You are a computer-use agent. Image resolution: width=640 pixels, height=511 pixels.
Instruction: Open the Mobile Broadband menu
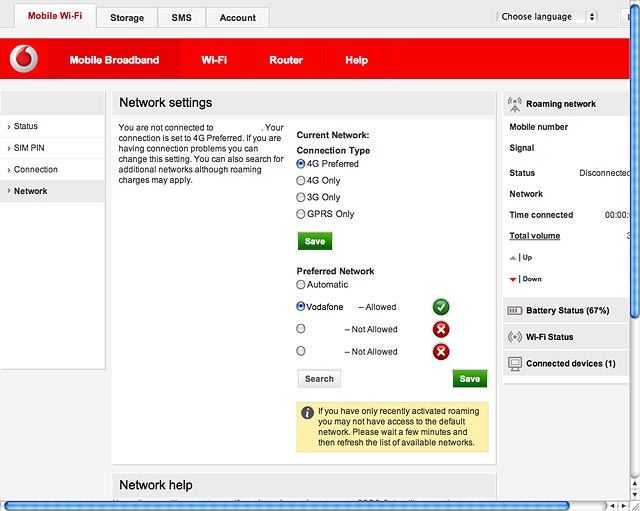point(114,60)
